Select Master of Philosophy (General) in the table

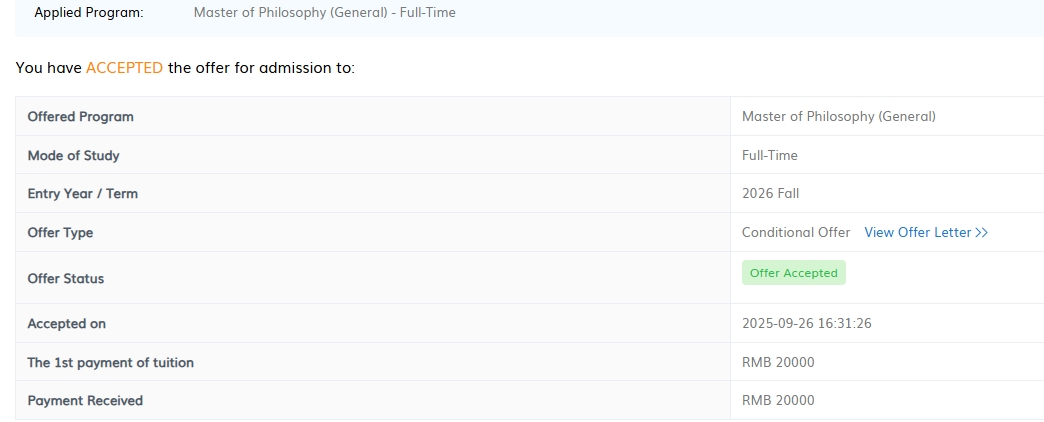(838, 116)
